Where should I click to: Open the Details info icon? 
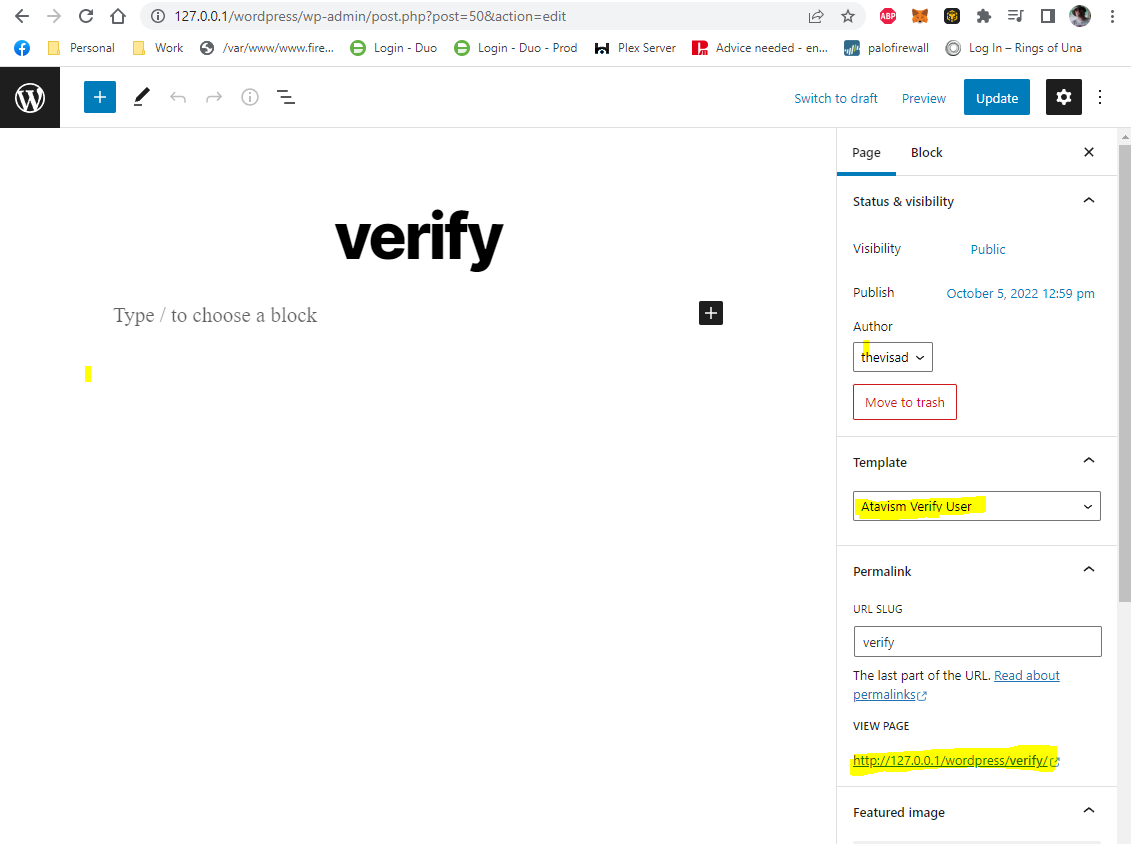tap(250, 98)
